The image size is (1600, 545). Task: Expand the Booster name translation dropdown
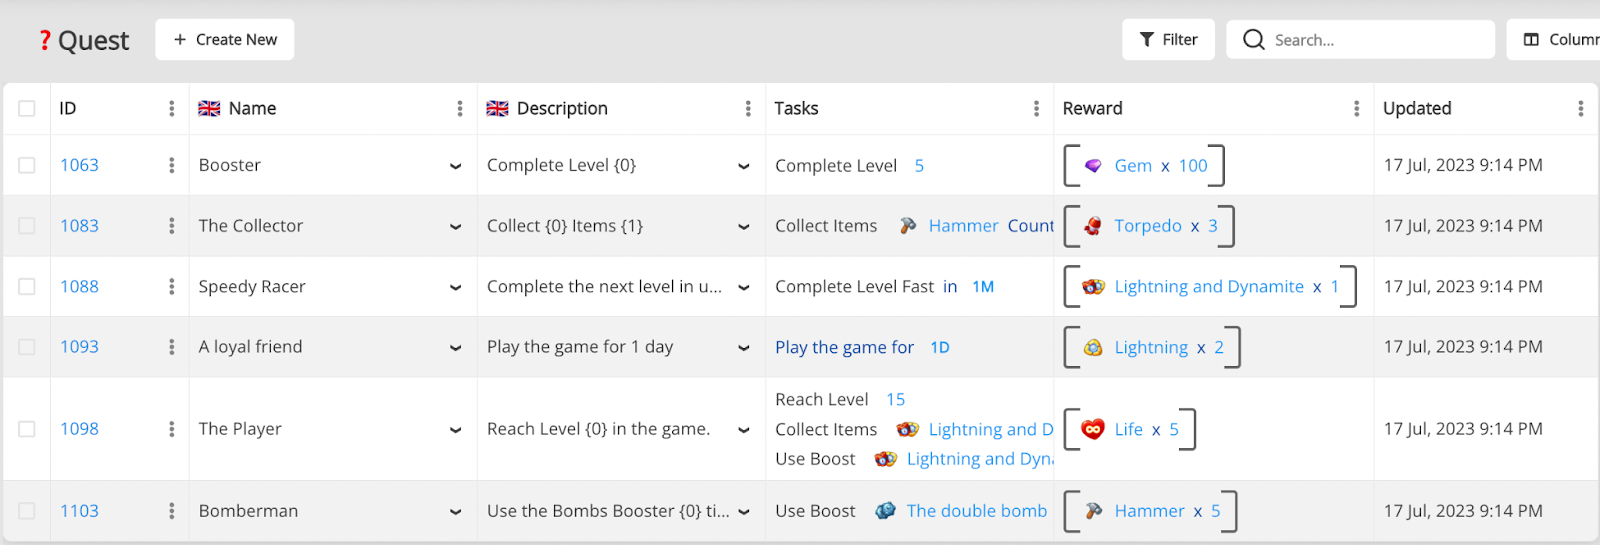pyautogui.click(x=456, y=166)
